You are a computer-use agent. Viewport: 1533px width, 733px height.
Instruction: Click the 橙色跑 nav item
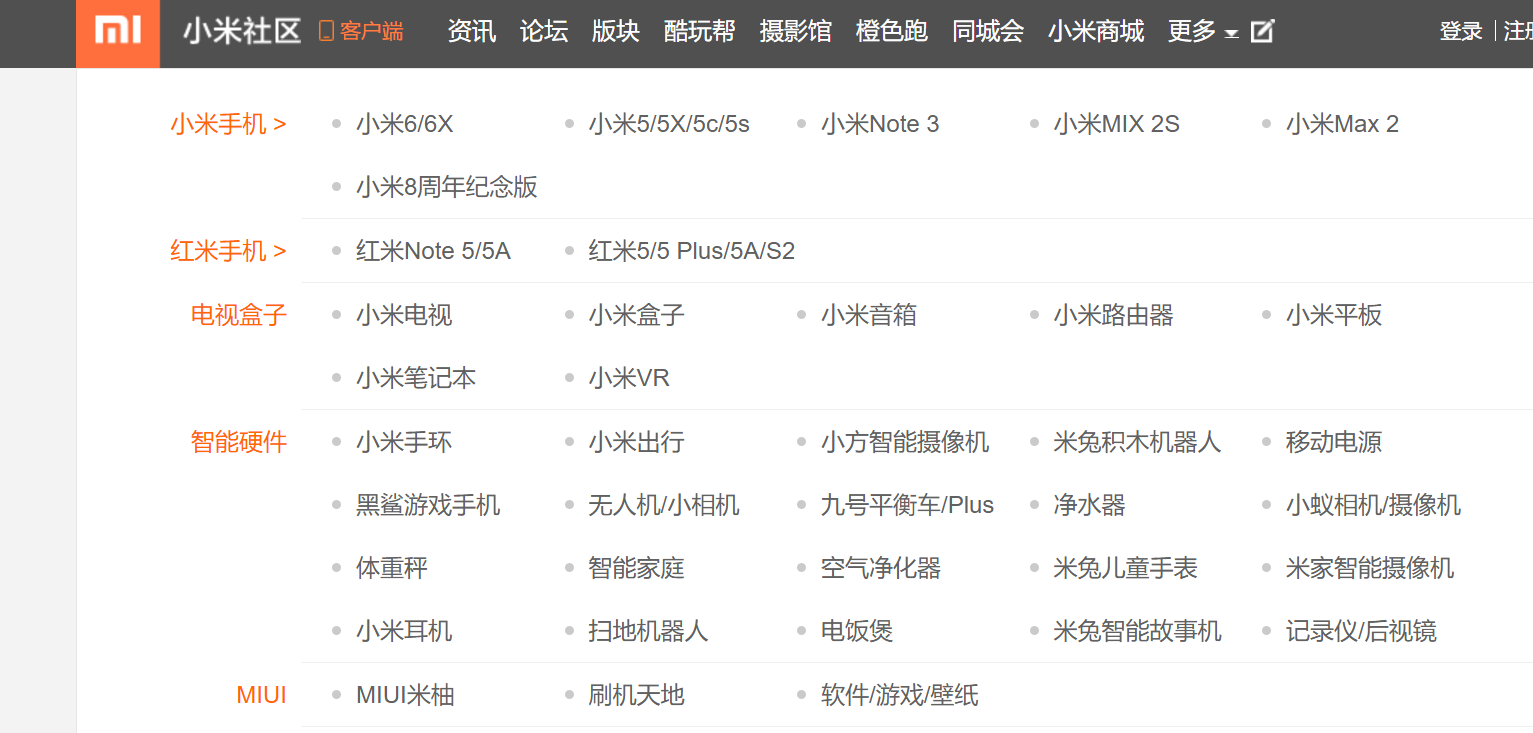pyautogui.click(x=892, y=32)
